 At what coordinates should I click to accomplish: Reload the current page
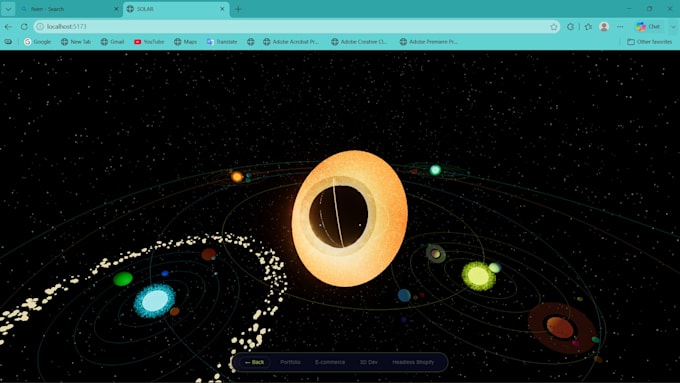click(x=24, y=26)
